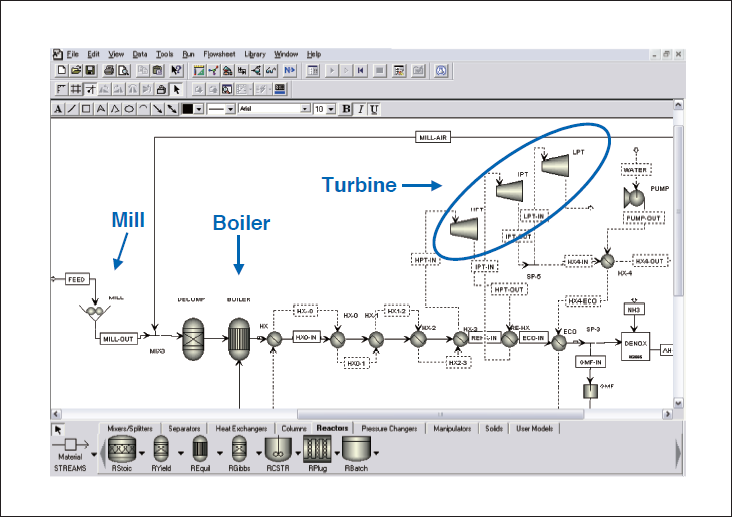Open the font size dropdown
This screenshot has width=732, height=517.
(333, 108)
